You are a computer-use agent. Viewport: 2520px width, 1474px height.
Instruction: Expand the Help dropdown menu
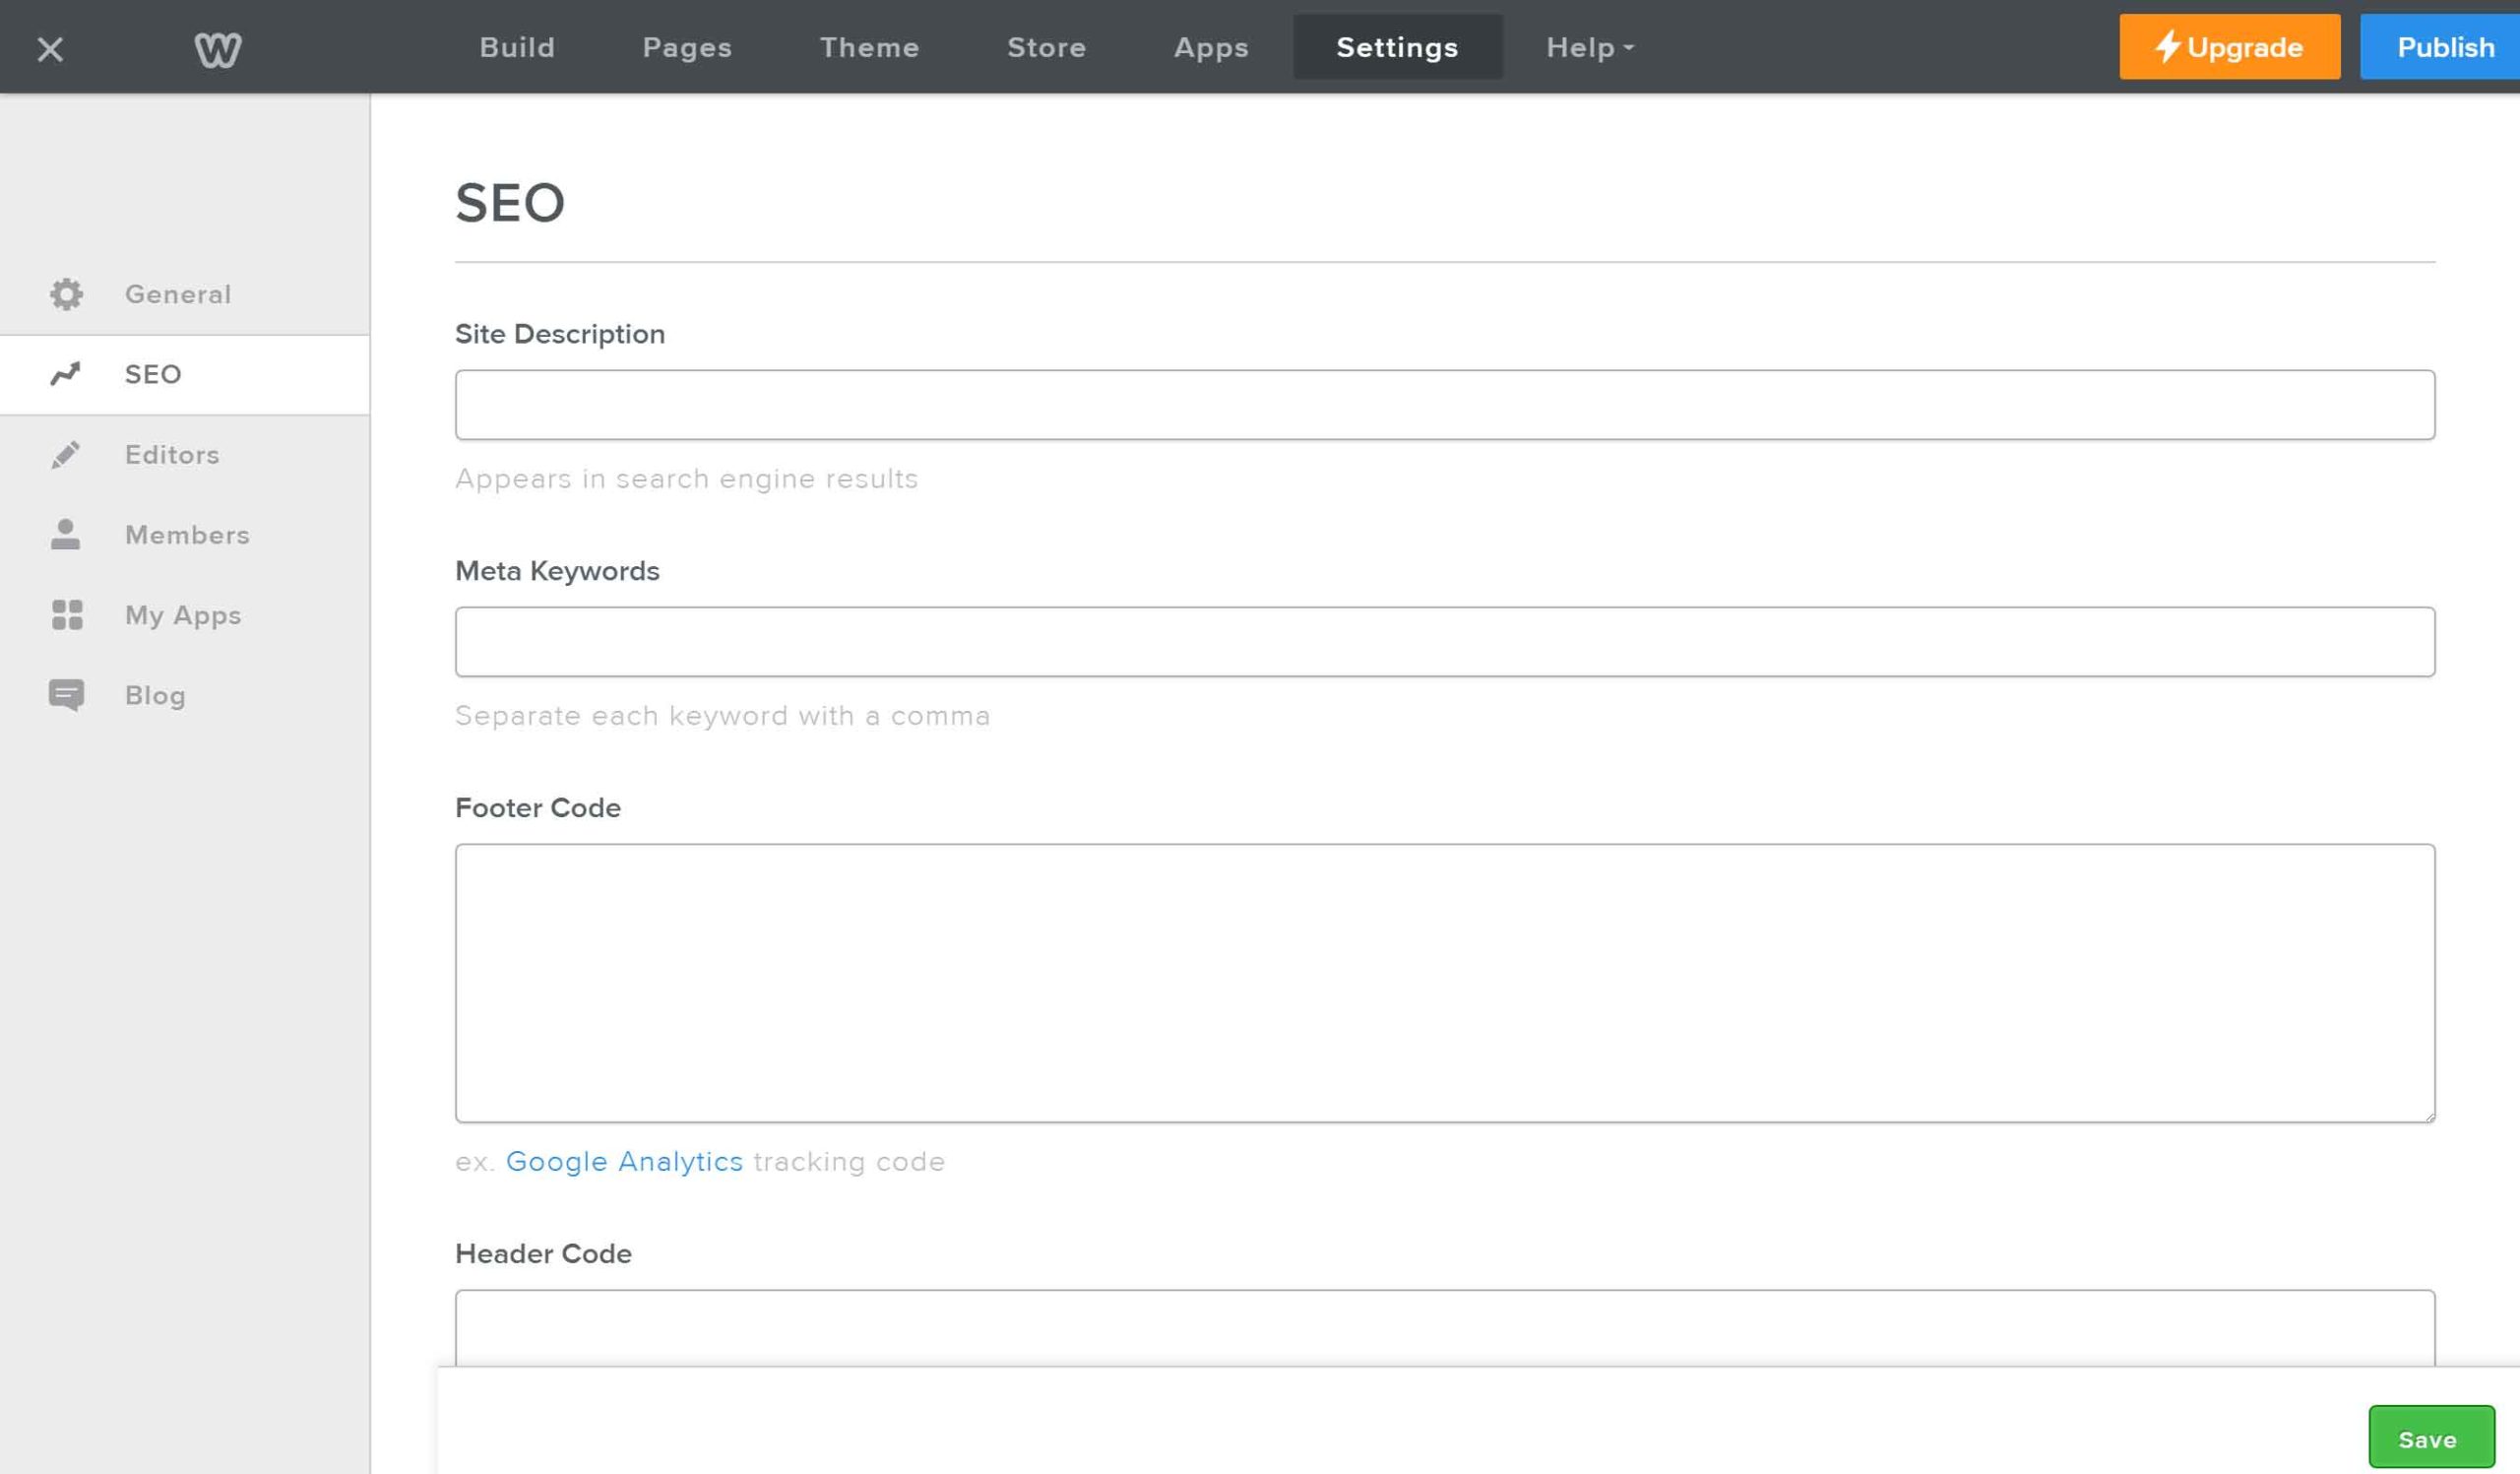coord(1590,47)
